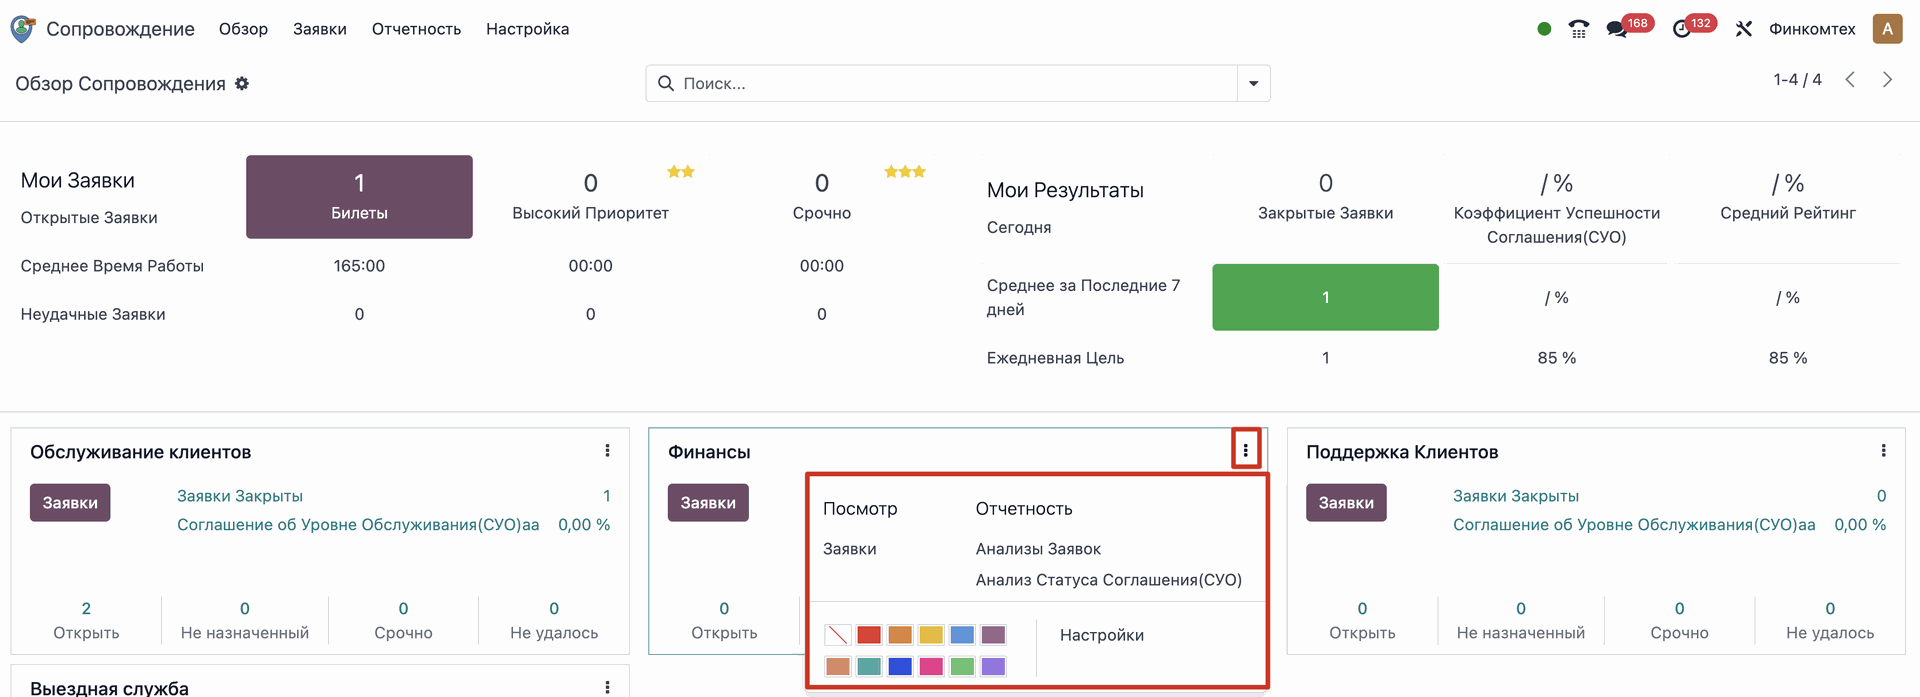Screen dimensions: 1920x697
Task: Open the Отчетность top menu
Action: tap(416, 29)
